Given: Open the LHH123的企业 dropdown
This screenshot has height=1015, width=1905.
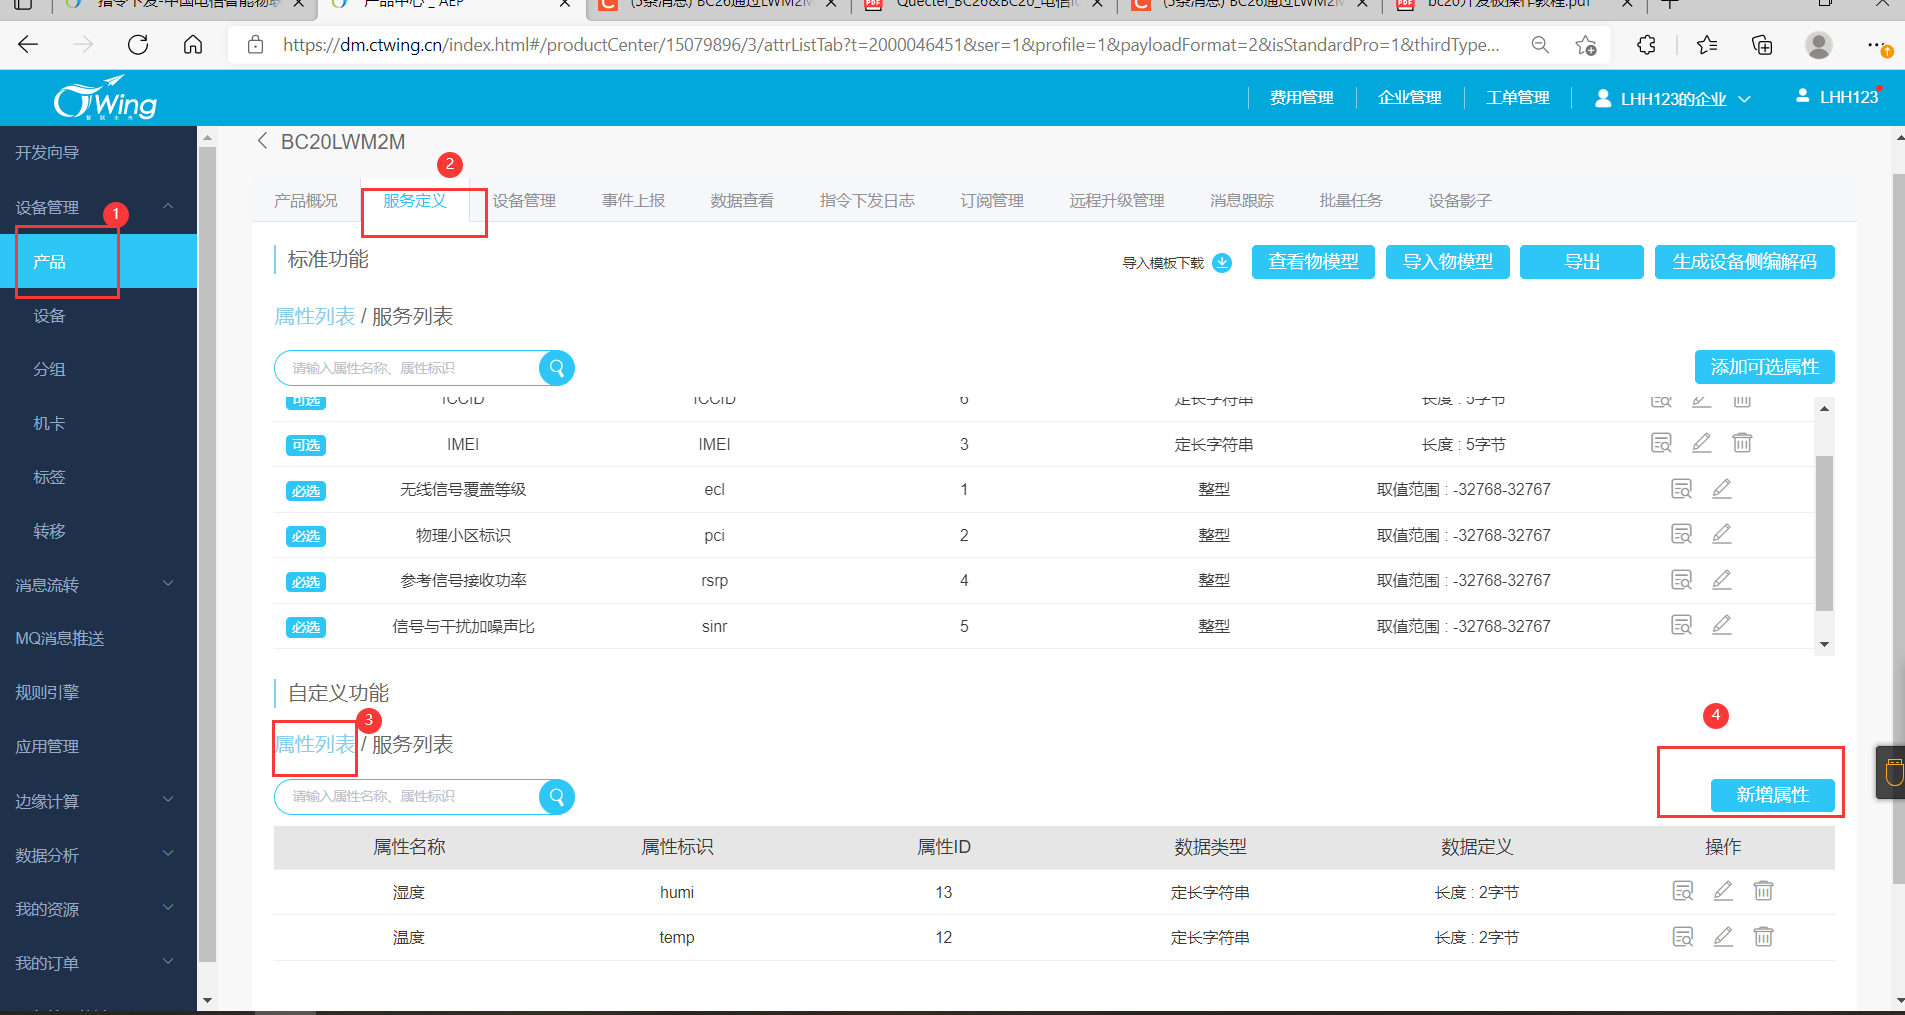Looking at the screenshot, I should pos(1673,98).
